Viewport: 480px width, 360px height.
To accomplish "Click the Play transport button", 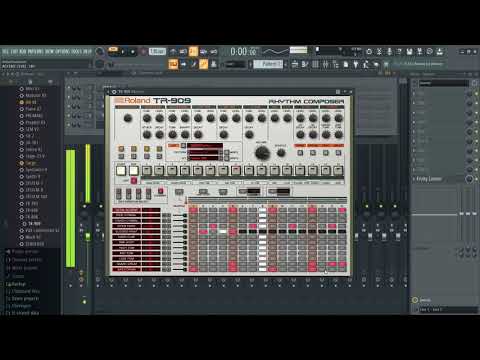I will coord(123,52).
